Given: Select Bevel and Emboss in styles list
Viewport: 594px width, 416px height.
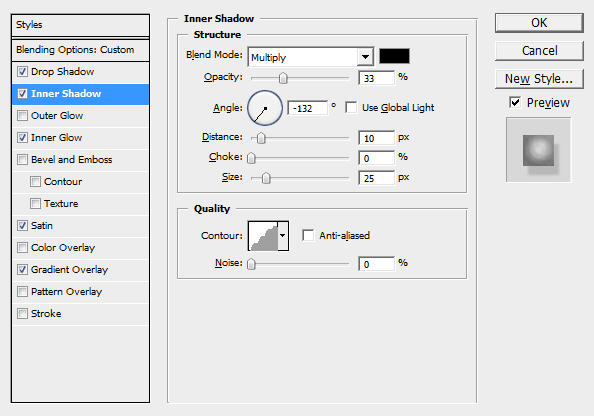Looking at the screenshot, I should pos(72,160).
